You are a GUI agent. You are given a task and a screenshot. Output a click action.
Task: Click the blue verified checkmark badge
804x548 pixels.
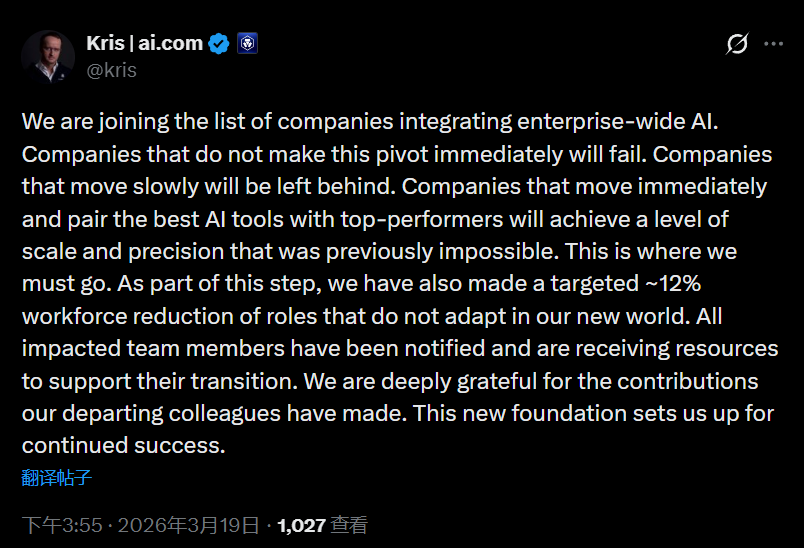219,44
